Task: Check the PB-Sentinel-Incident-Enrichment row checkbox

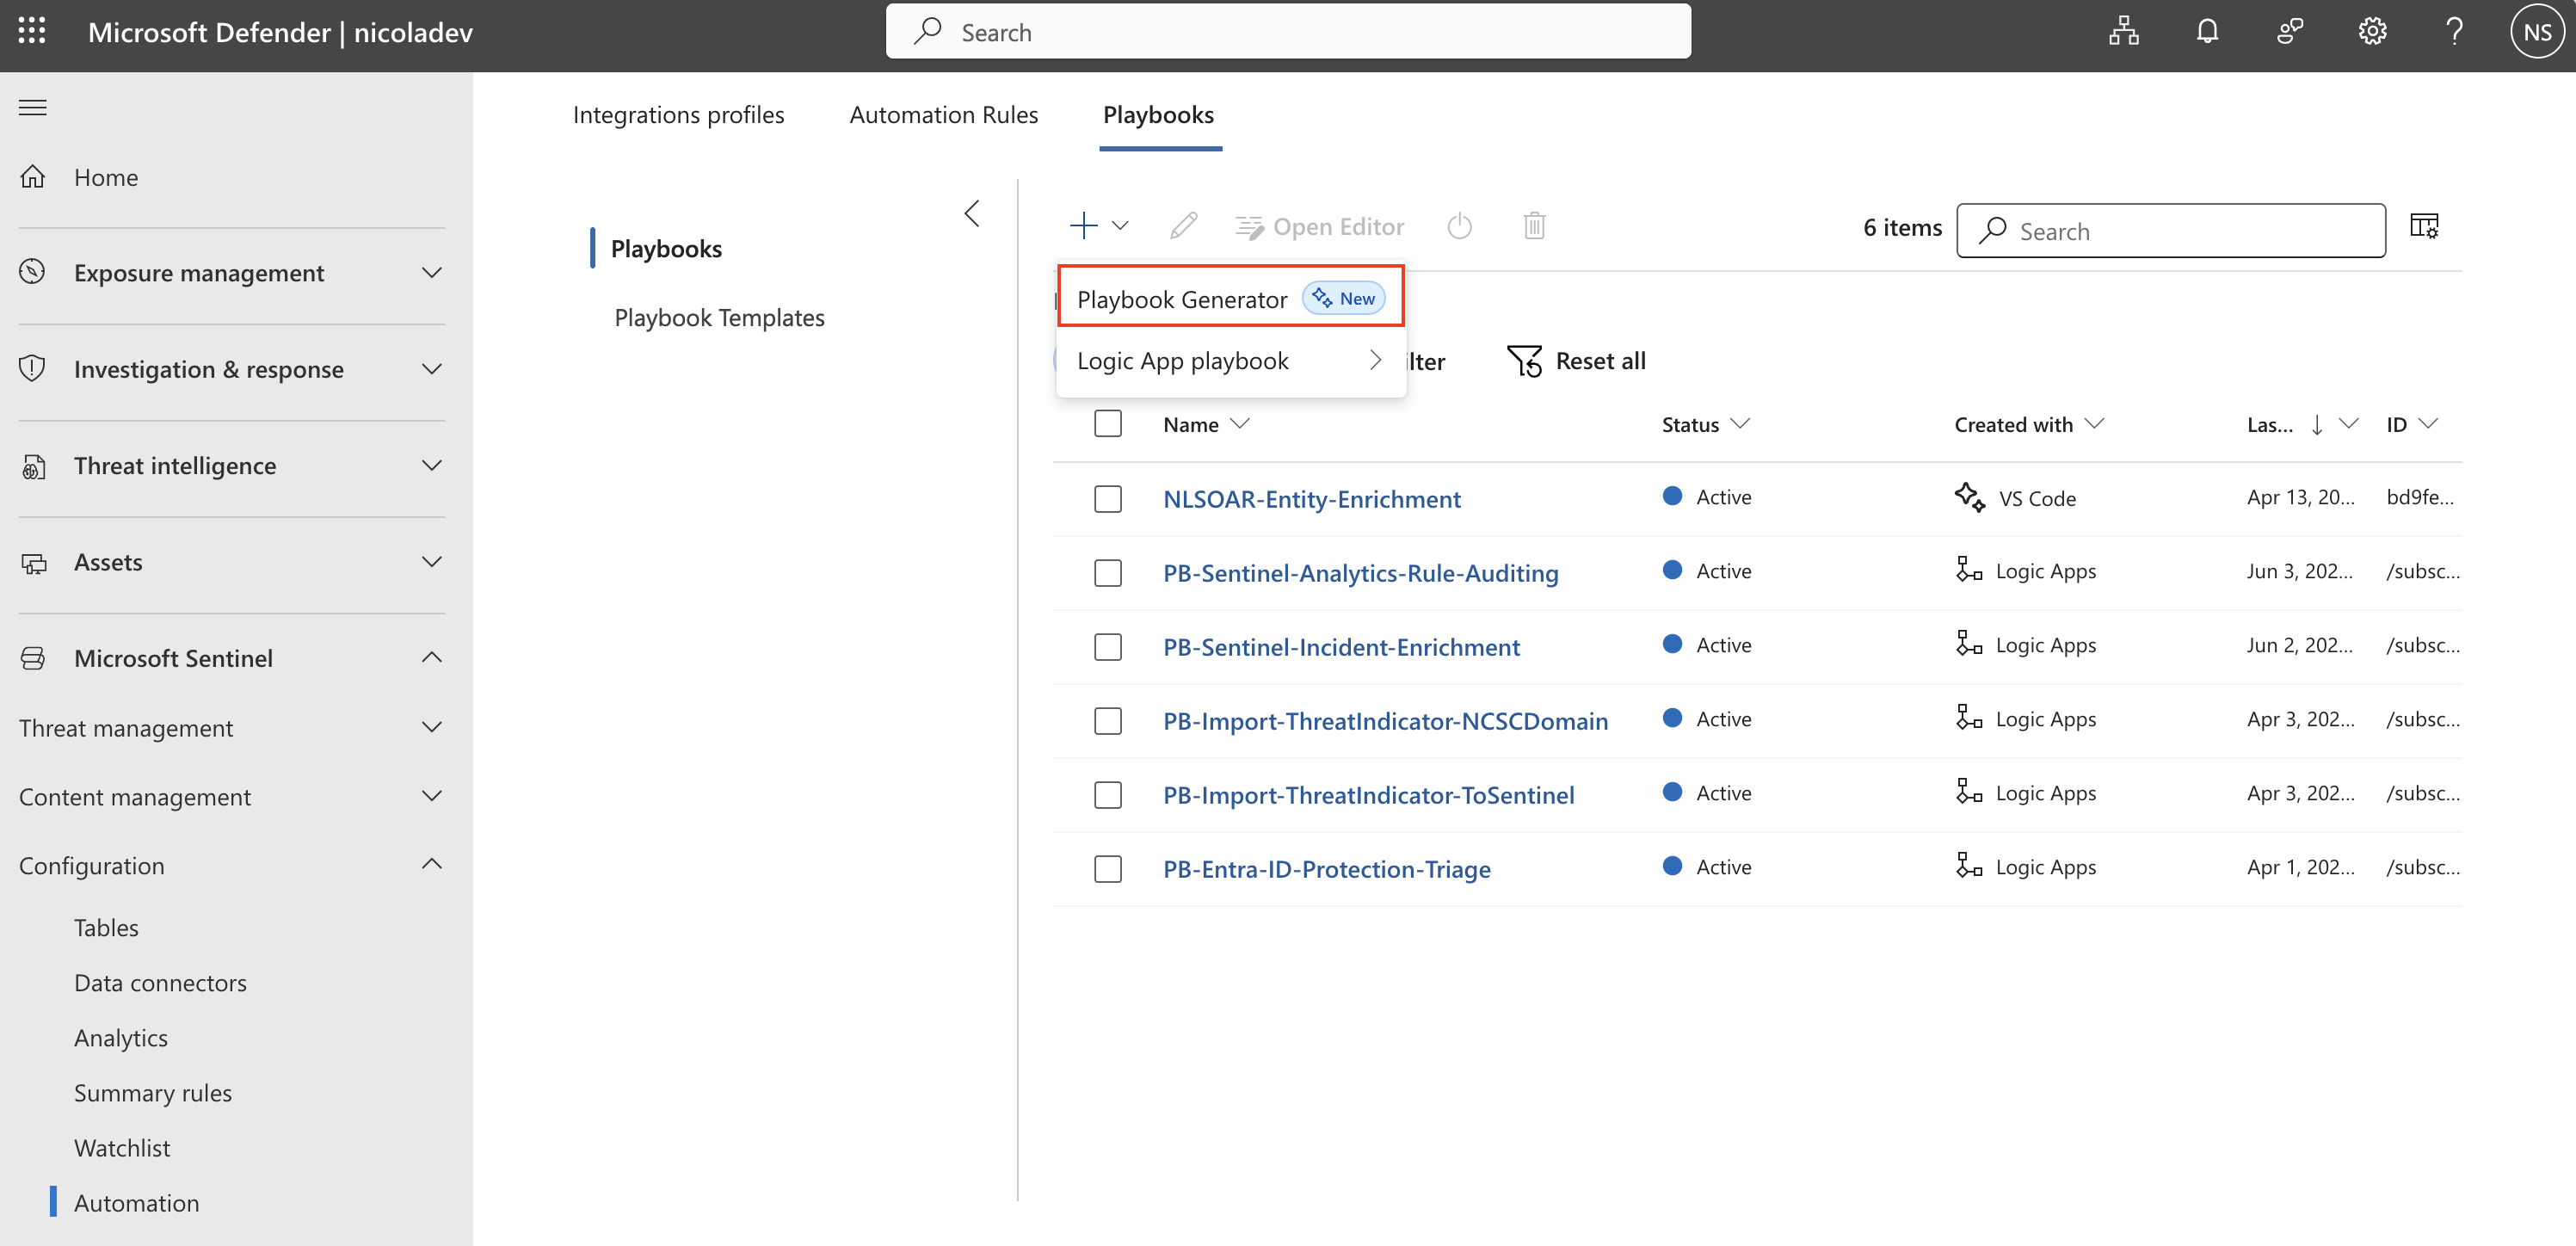Action: pos(1108,647)
